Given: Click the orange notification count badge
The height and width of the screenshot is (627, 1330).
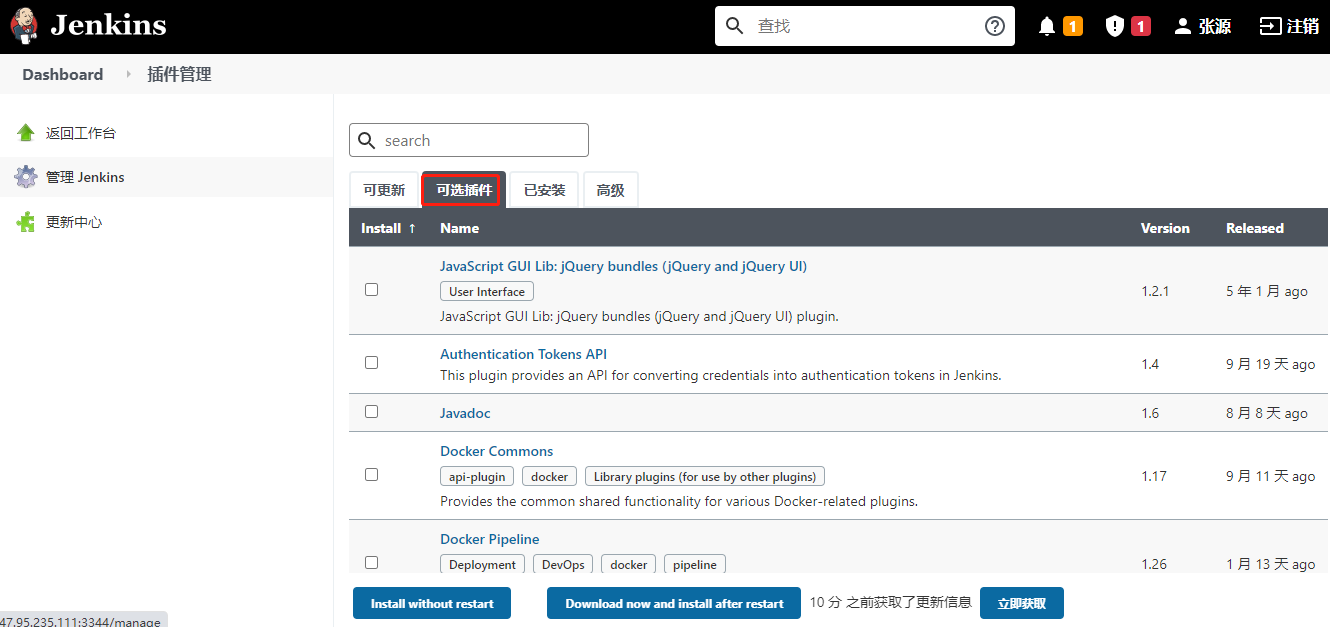Looking at the screenshot, I should (1073, 26).
